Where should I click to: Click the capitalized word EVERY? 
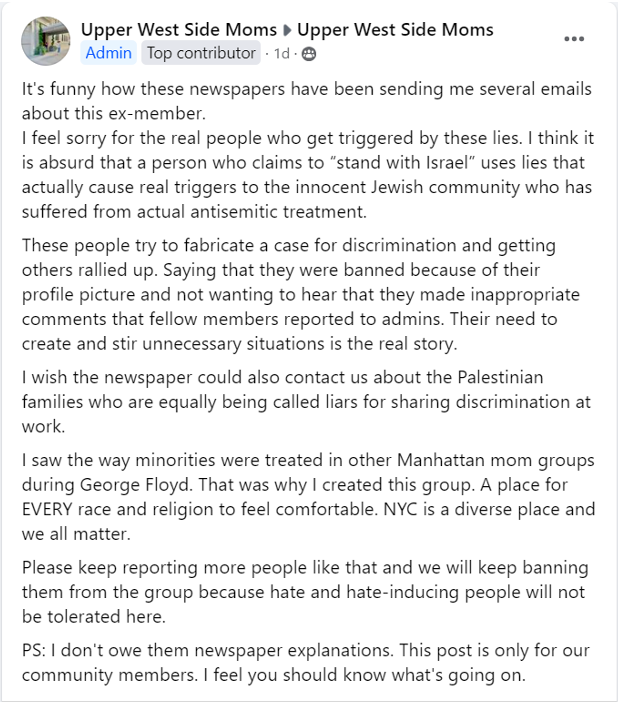(x=47, y=509)
